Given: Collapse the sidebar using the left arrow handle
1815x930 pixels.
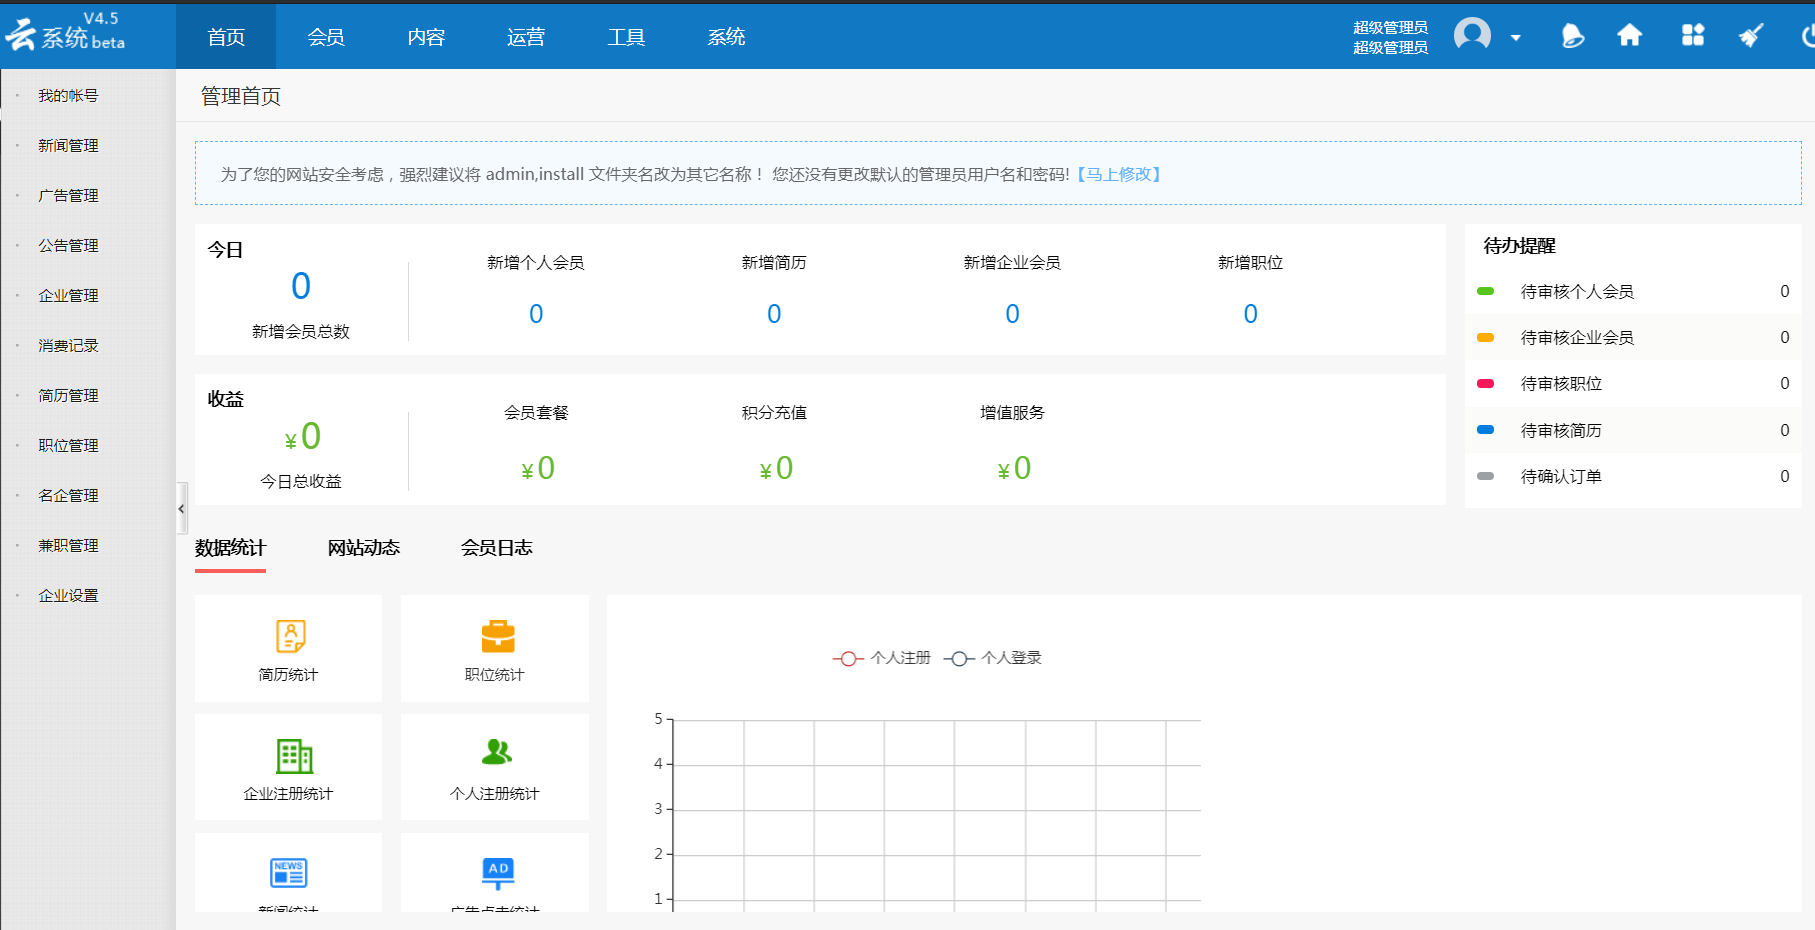Looking at the screenshot, I should (x=181, y=508).
